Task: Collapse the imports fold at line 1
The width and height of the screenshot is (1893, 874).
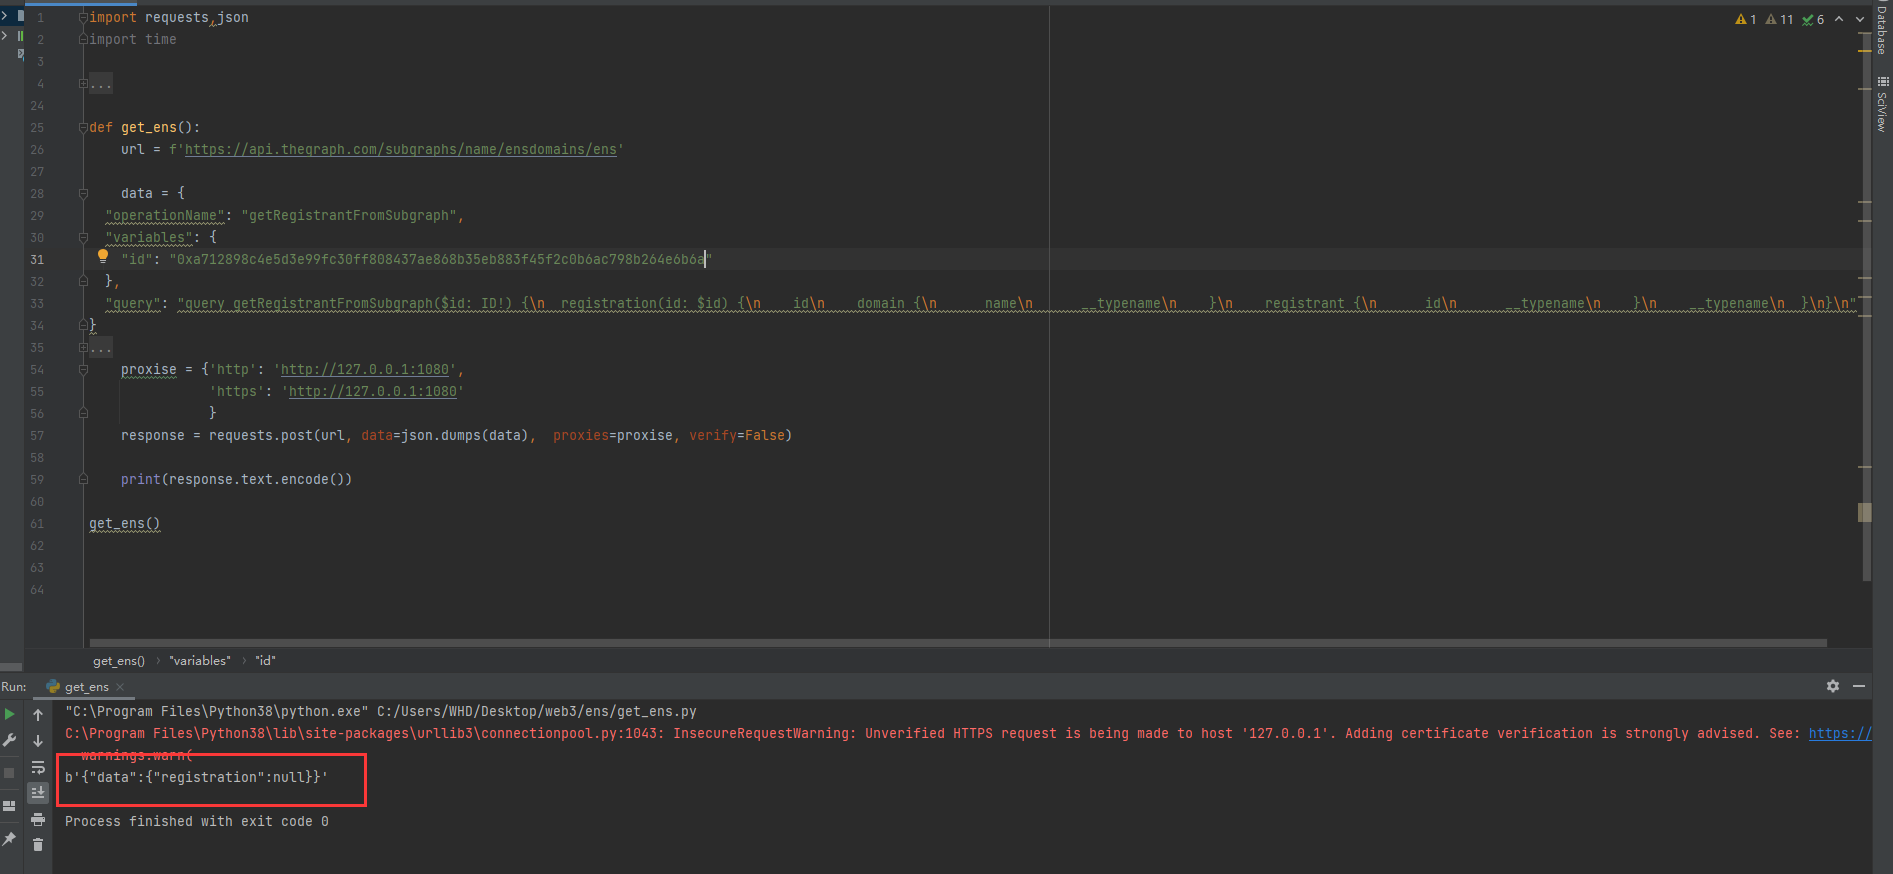Action: (84, 17)
